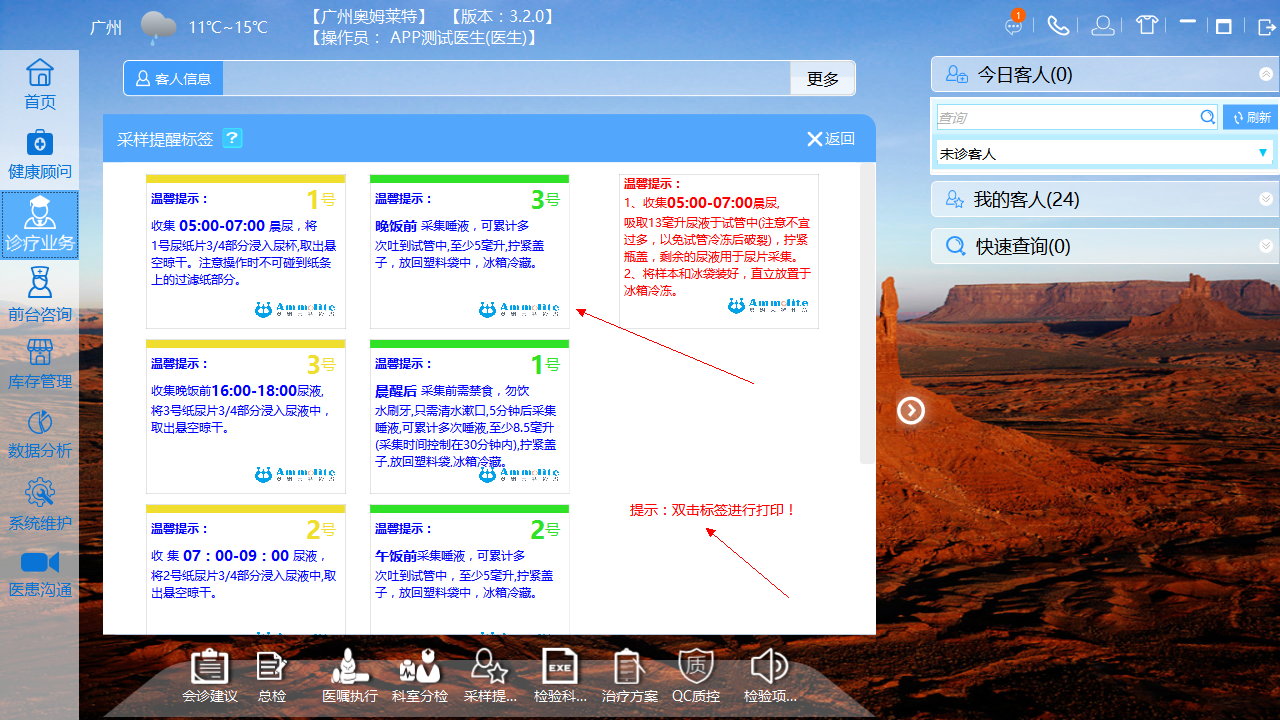
Task: Click the 操作员 APP测试医生 text
Action: (x=425, y=38)
